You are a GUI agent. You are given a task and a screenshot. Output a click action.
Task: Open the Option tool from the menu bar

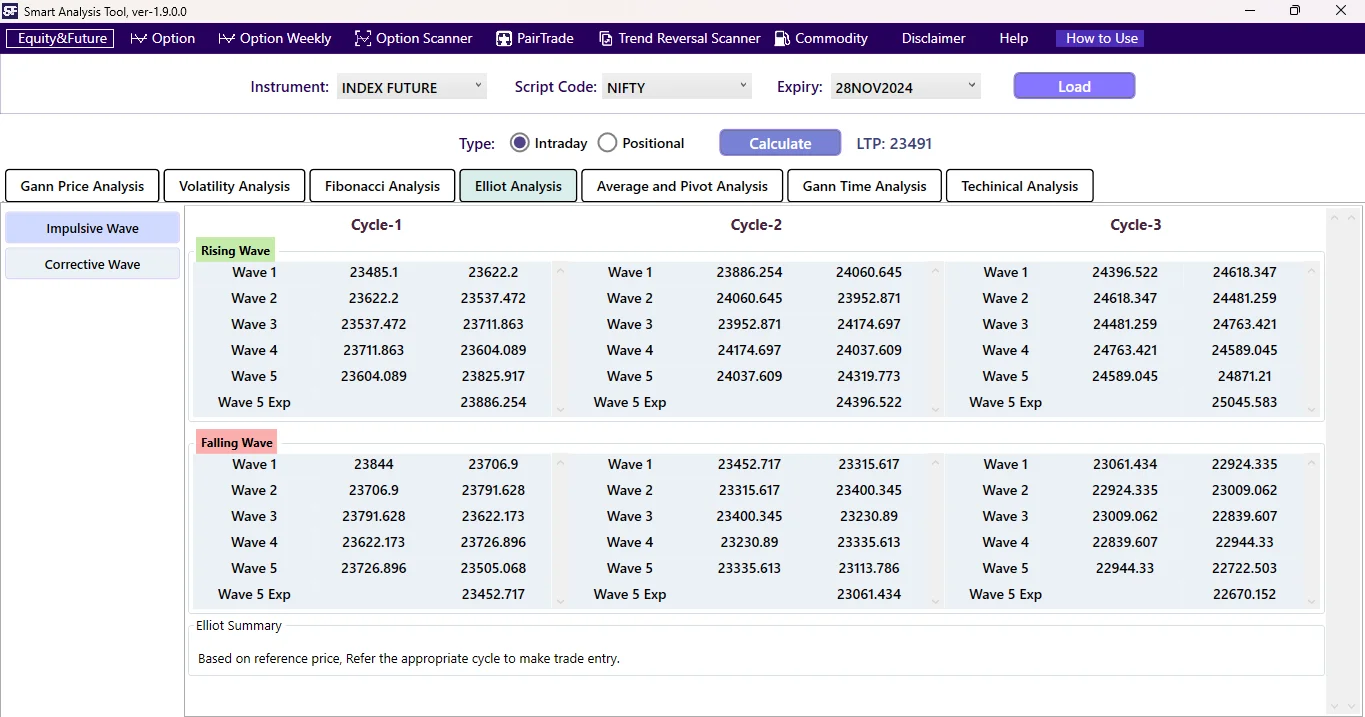tap(162, 38)
